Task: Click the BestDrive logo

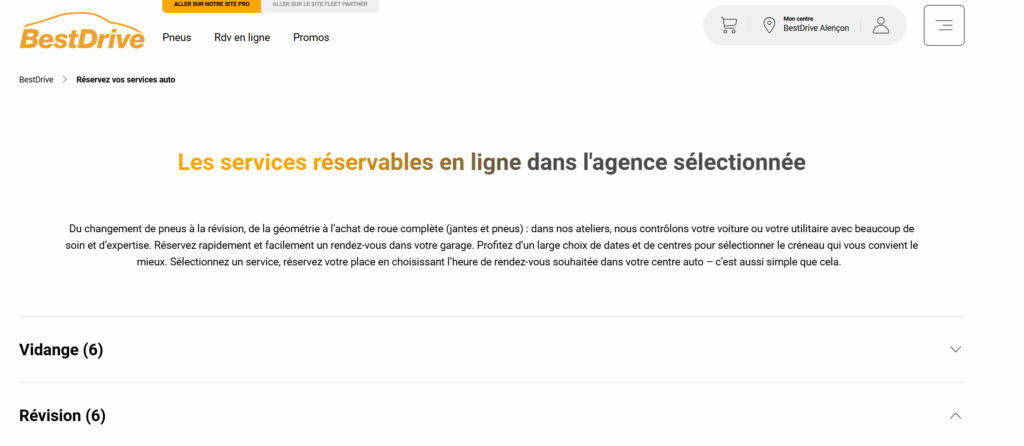Action: click(82, 31)
